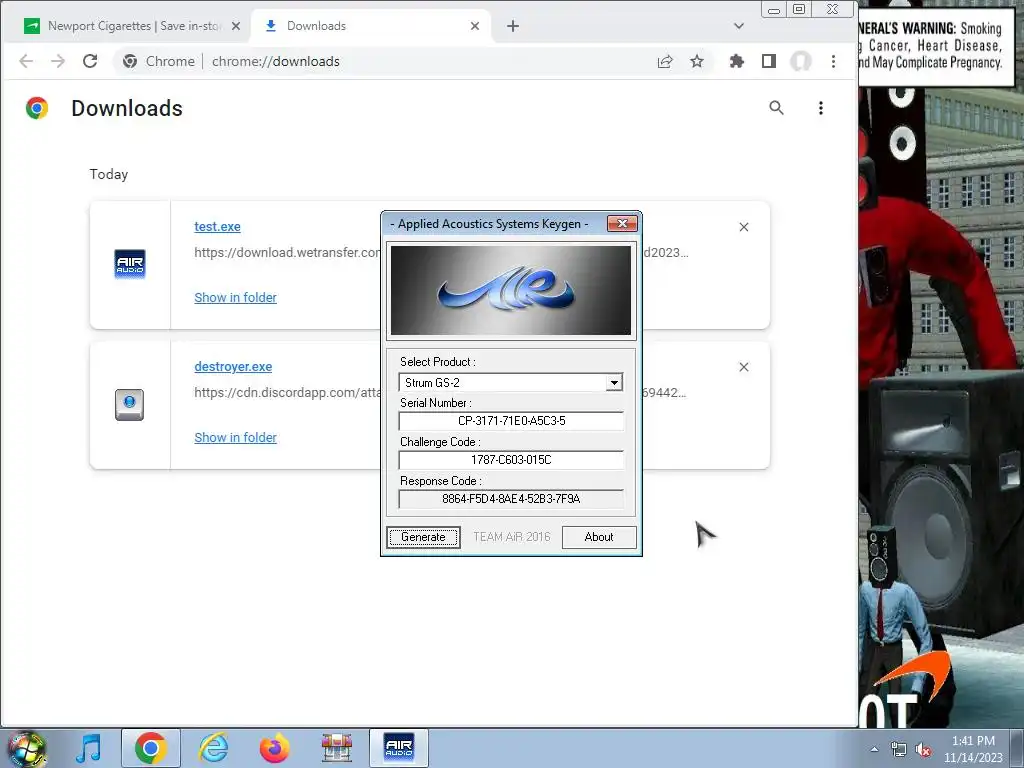Click the Challenge Code field
Screen dimensions: 1024x768
pos(511,460)
